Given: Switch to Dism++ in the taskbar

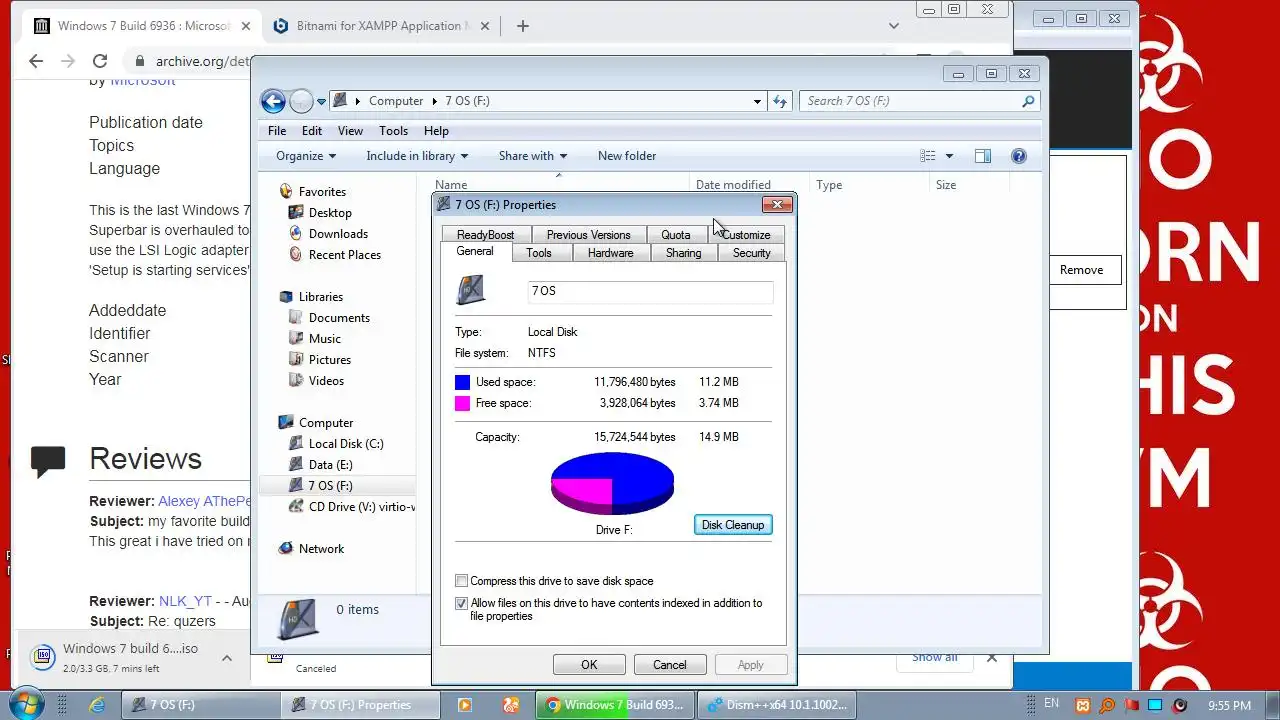Looking at the screenshot, I should (777, 705).
